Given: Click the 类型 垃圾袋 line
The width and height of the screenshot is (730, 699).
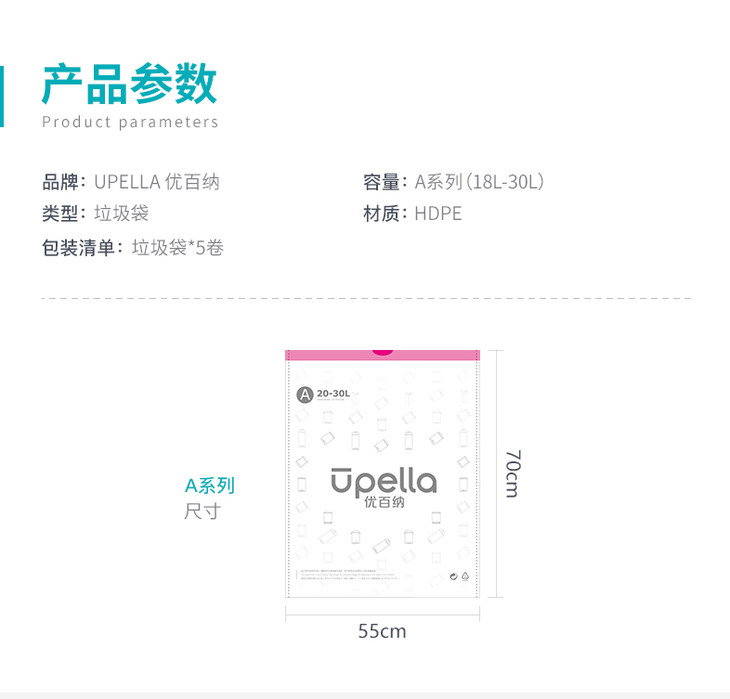Looking at the screenshot, I should point(95,213).
